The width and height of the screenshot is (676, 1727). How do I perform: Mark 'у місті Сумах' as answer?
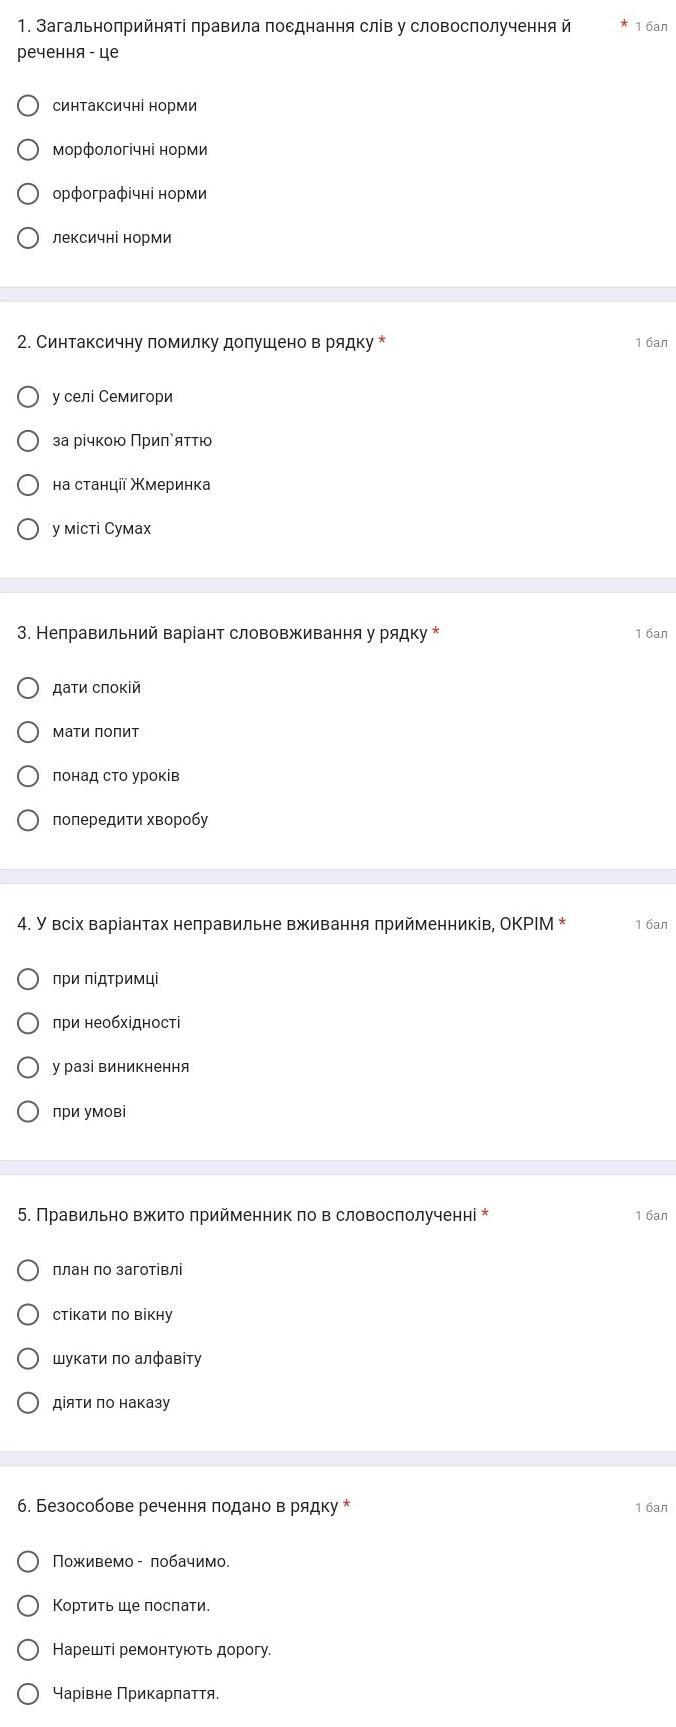[29, 529]
